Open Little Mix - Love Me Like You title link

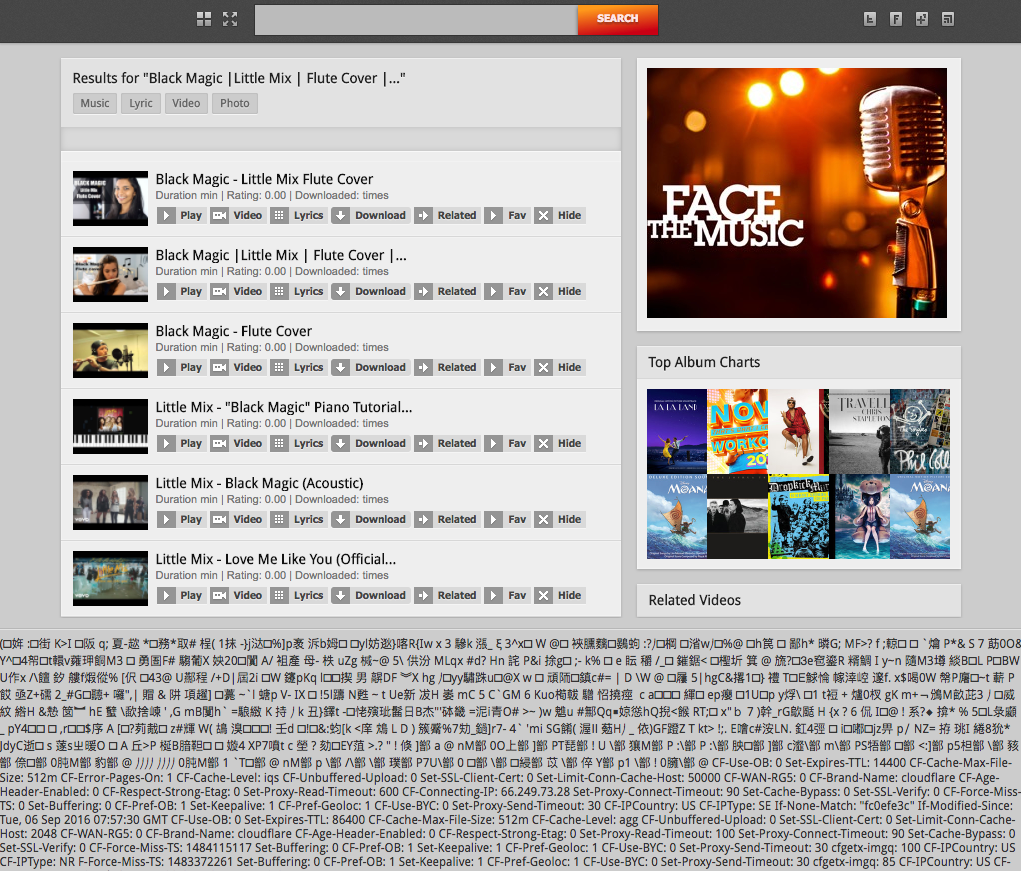pyautogui.click(x=275, y=559)
